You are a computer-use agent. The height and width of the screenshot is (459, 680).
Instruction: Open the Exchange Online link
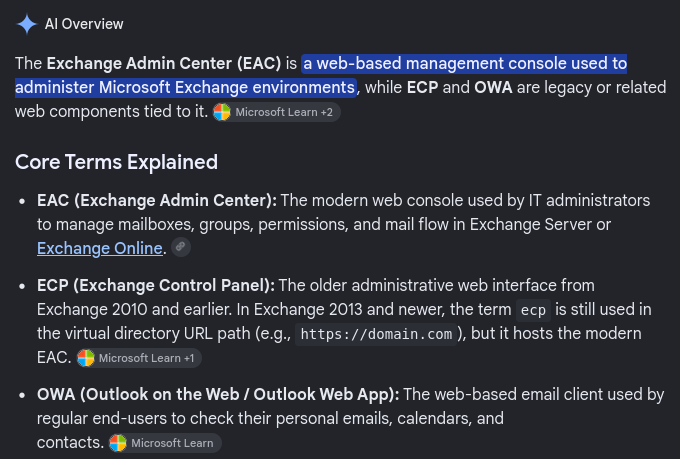[x=100, y=249]
